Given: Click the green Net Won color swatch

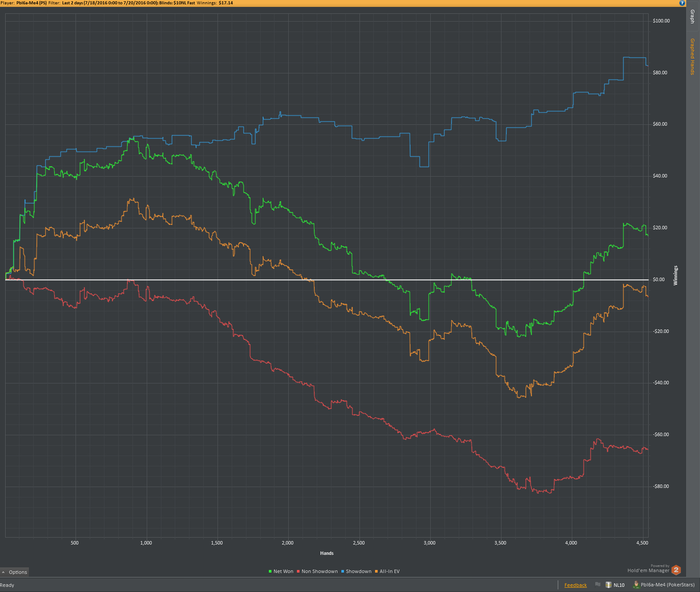Looking at the screenshot, I should (x=270, y=571).
